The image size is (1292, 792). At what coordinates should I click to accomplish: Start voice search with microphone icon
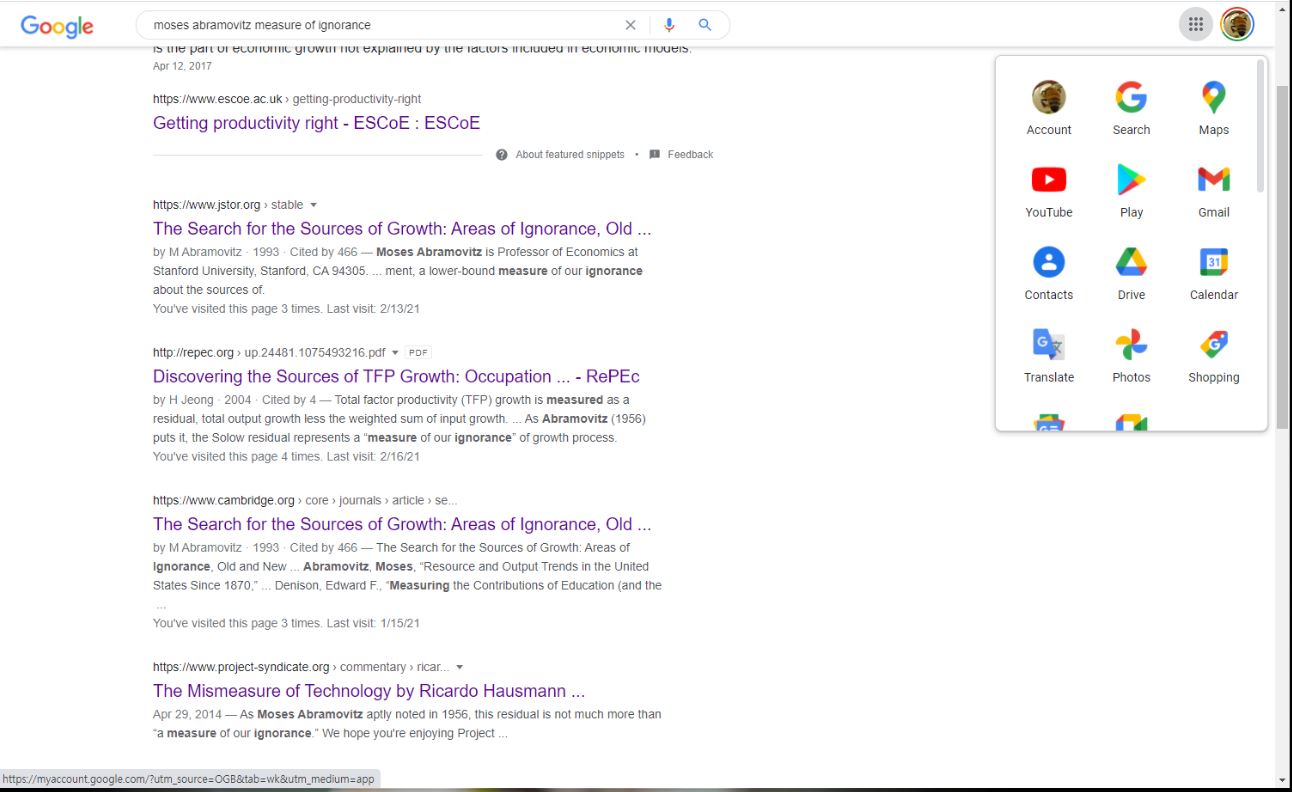[669, 25]
